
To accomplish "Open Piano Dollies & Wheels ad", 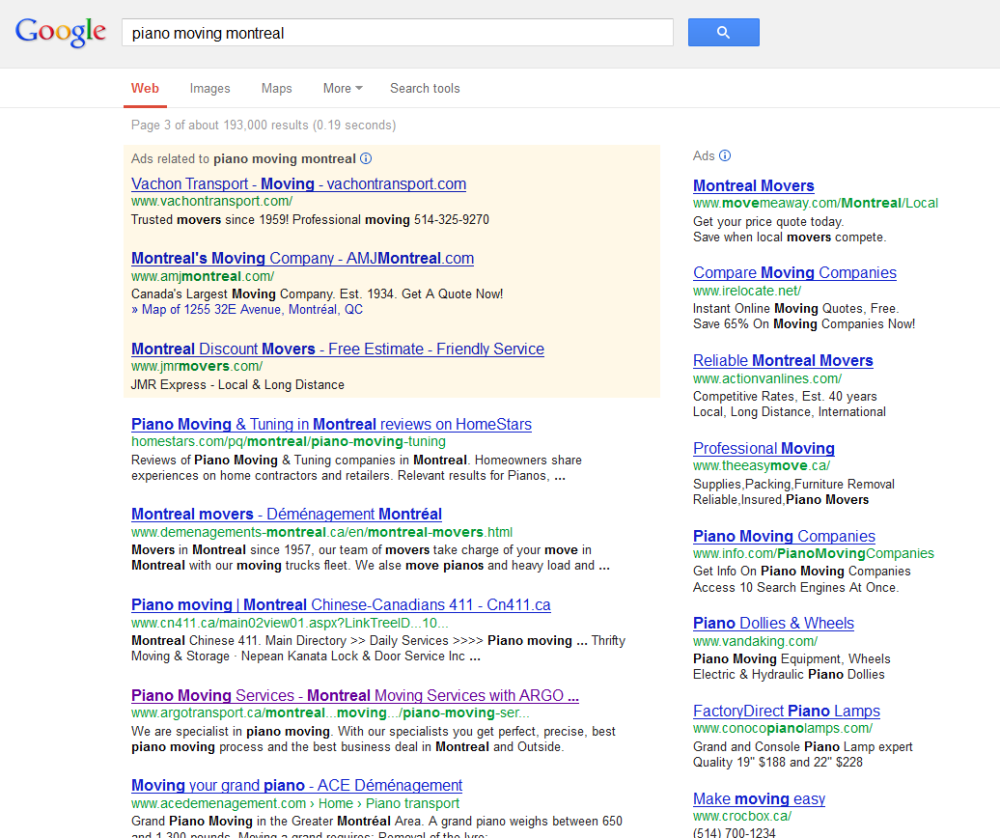I will [773, 623].
